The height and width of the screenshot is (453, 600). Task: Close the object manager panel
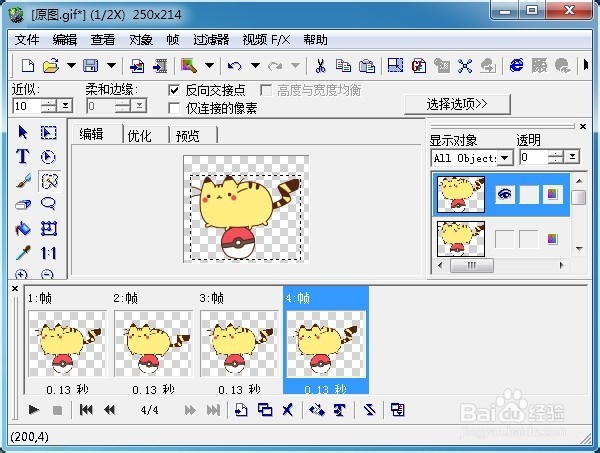(583, 126)
